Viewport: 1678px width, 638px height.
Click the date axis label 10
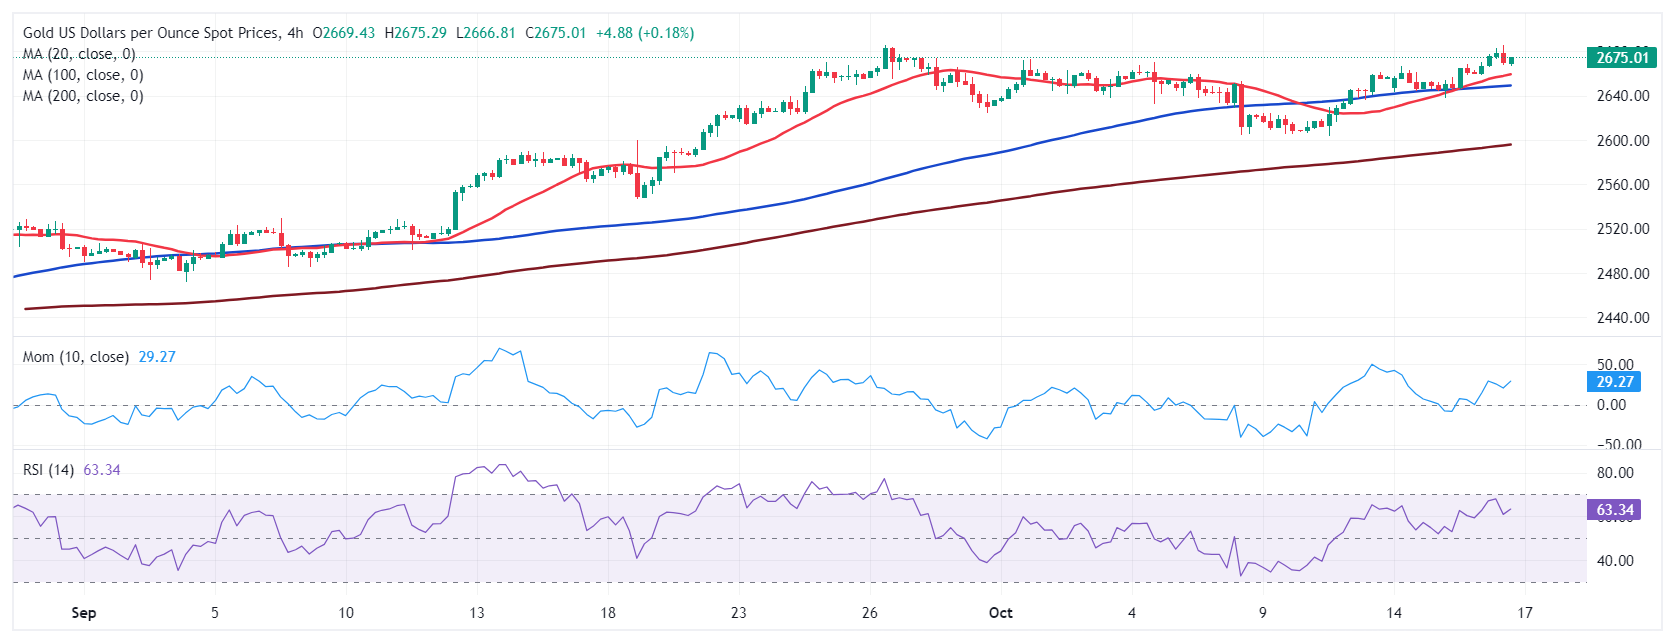(x=346, y=613)
